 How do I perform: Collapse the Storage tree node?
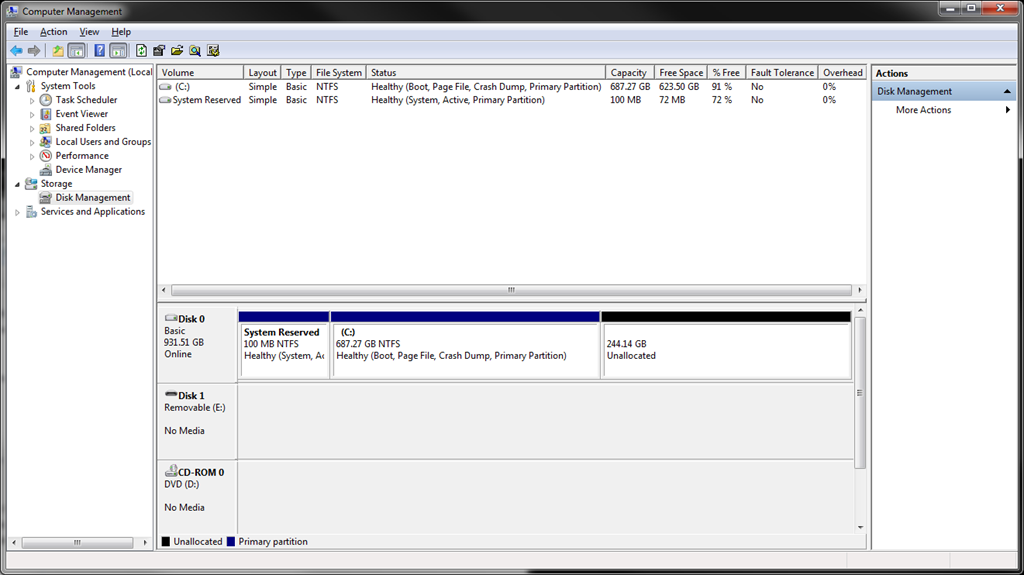click(18, 184)
